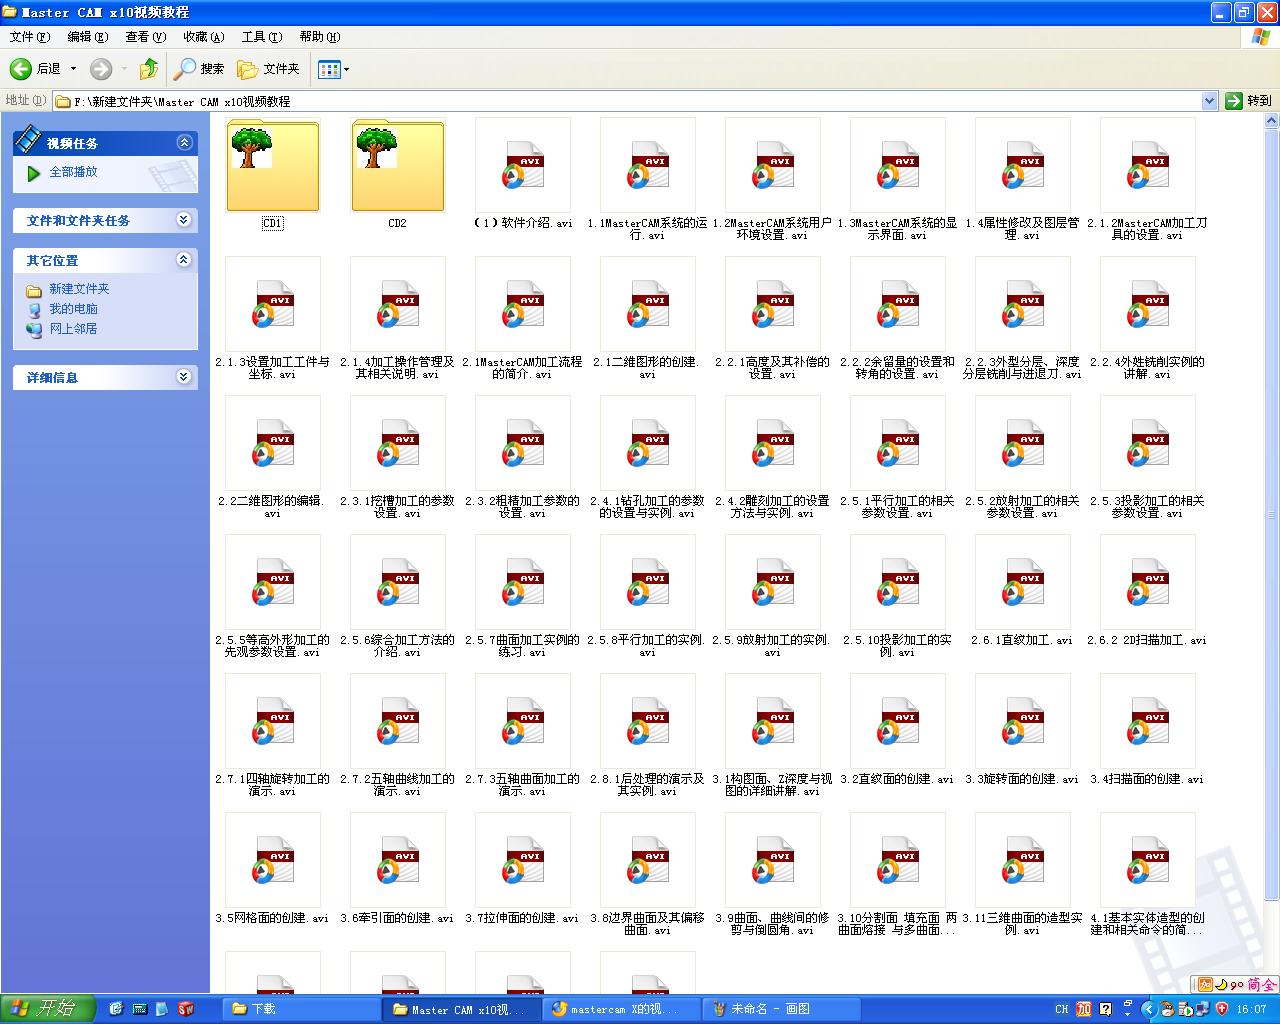Screen dimensions: 1280x1024
Task: Select file name 2.5.3投影加工的相关参数设置.avi
Action: 1148,507
